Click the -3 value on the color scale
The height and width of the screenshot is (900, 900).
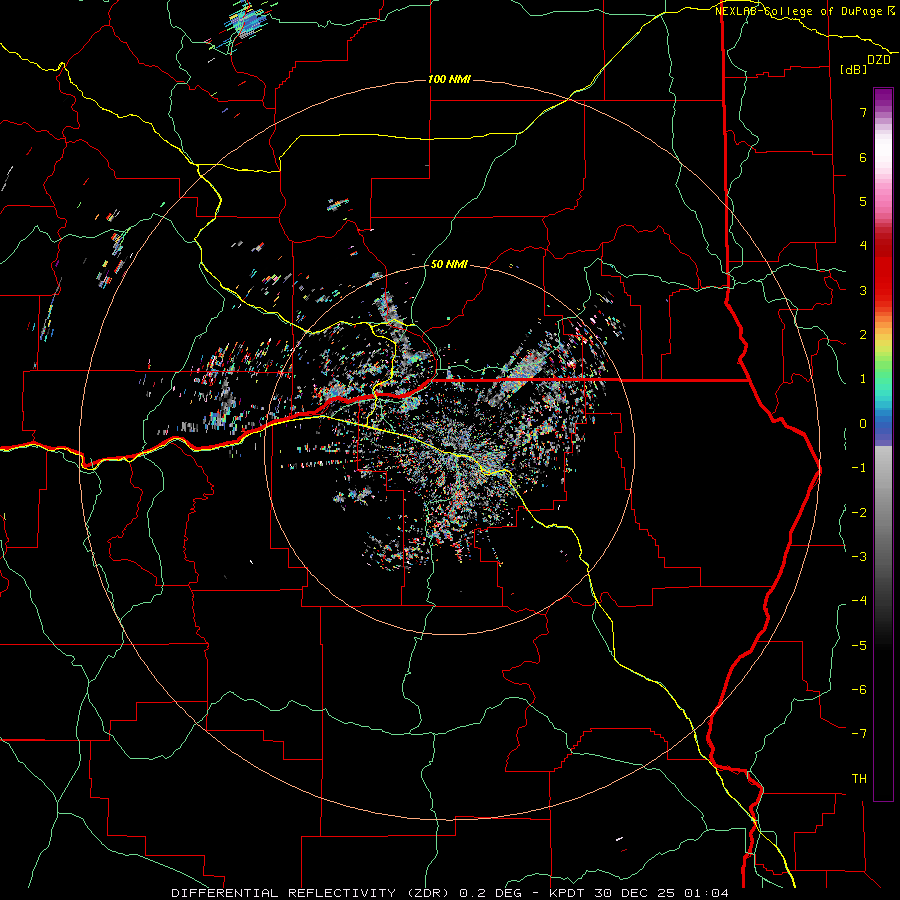click(859, 557)
